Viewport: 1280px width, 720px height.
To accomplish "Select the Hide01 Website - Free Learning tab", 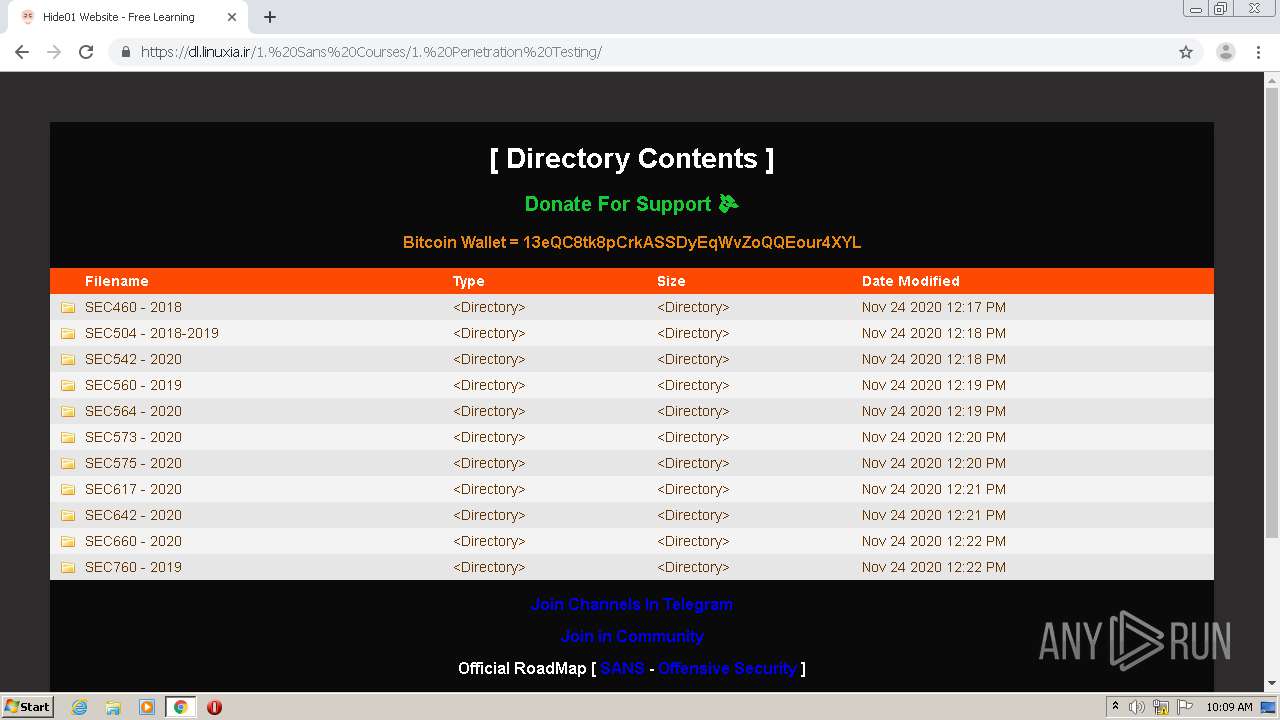I will click(127, 17).
